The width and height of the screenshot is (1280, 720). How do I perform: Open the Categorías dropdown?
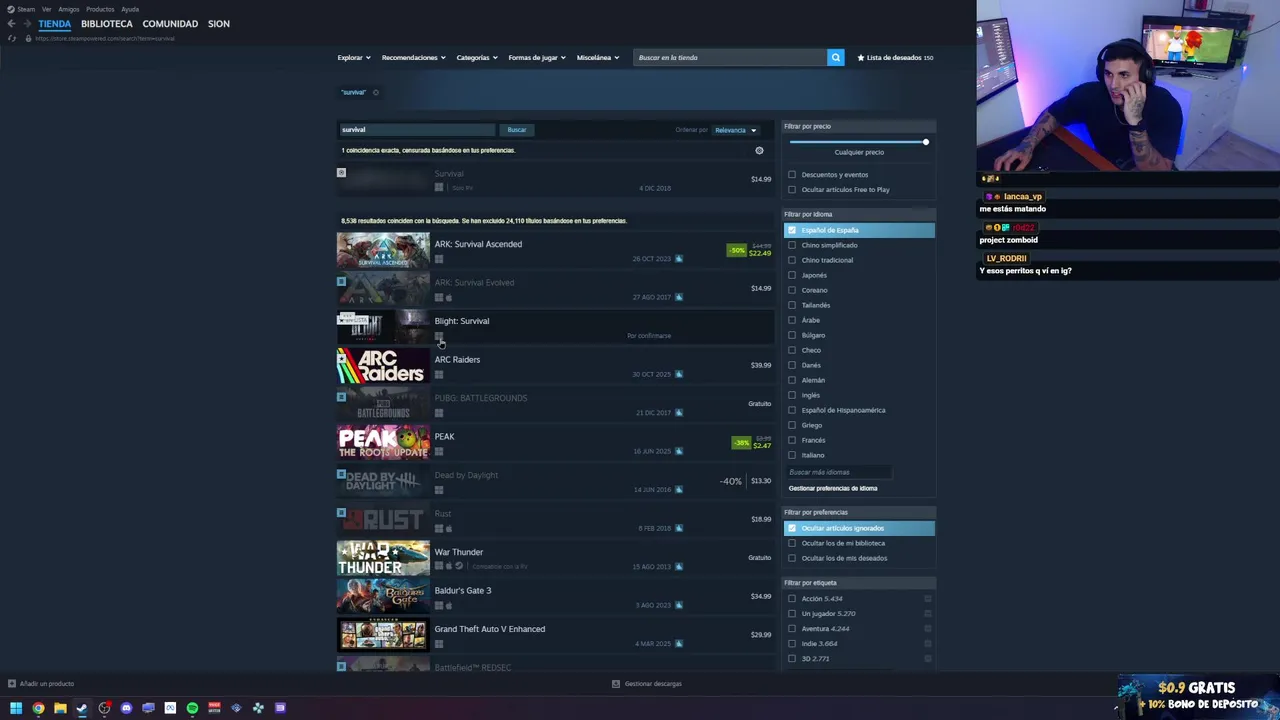(477, 57)
